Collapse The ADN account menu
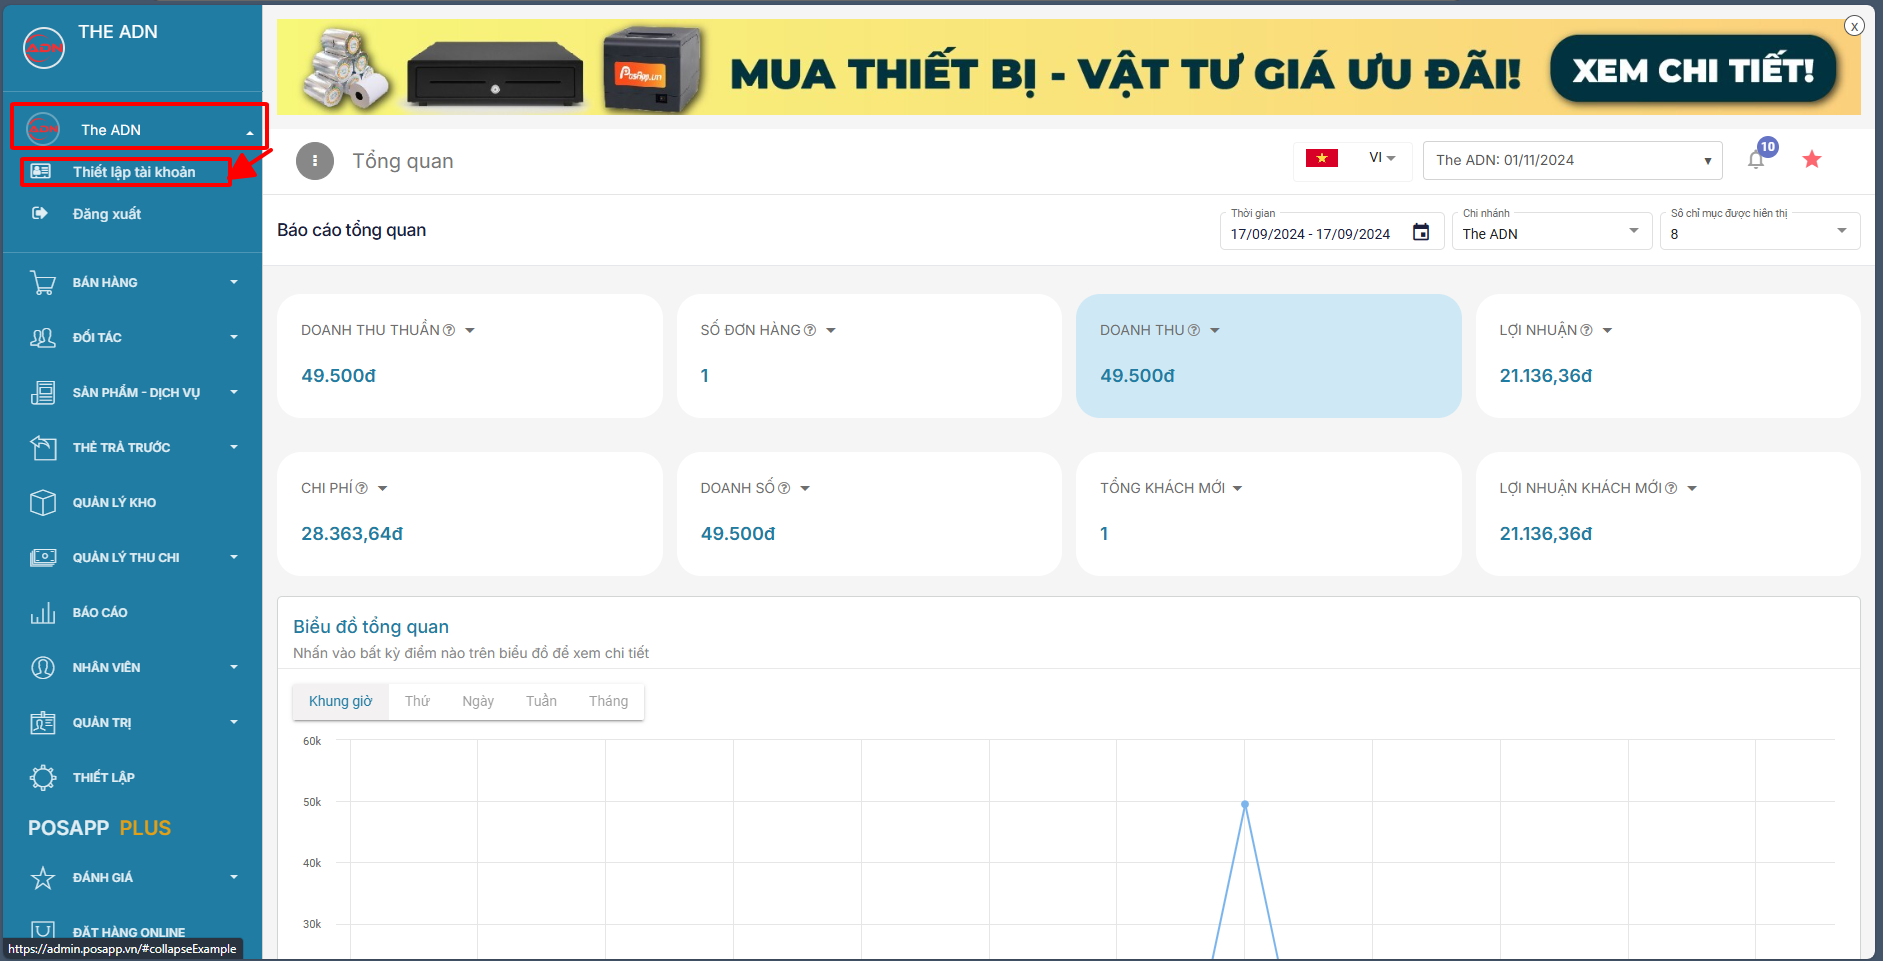The image size is (1883, 961). (250, 132)
